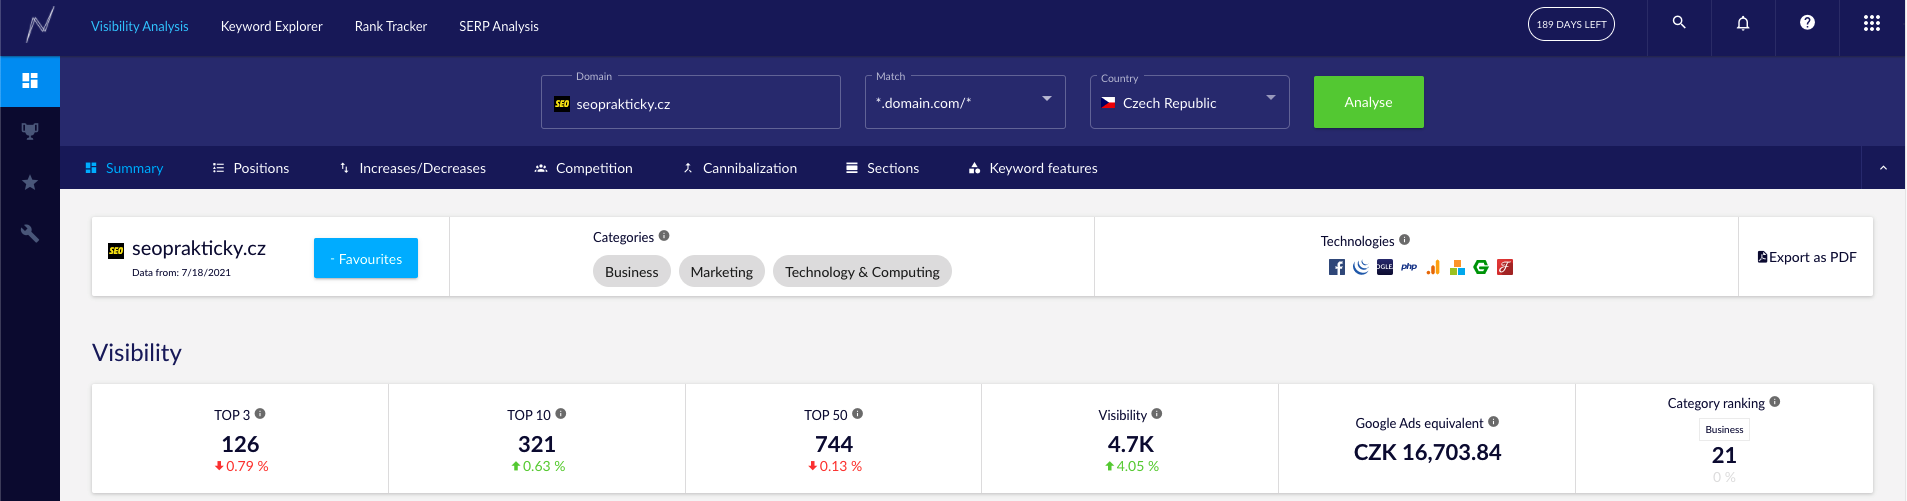Click the Domain input field seoprakticky.cz
This screenshot has height=501, width=1907.
tap(691, 102)
